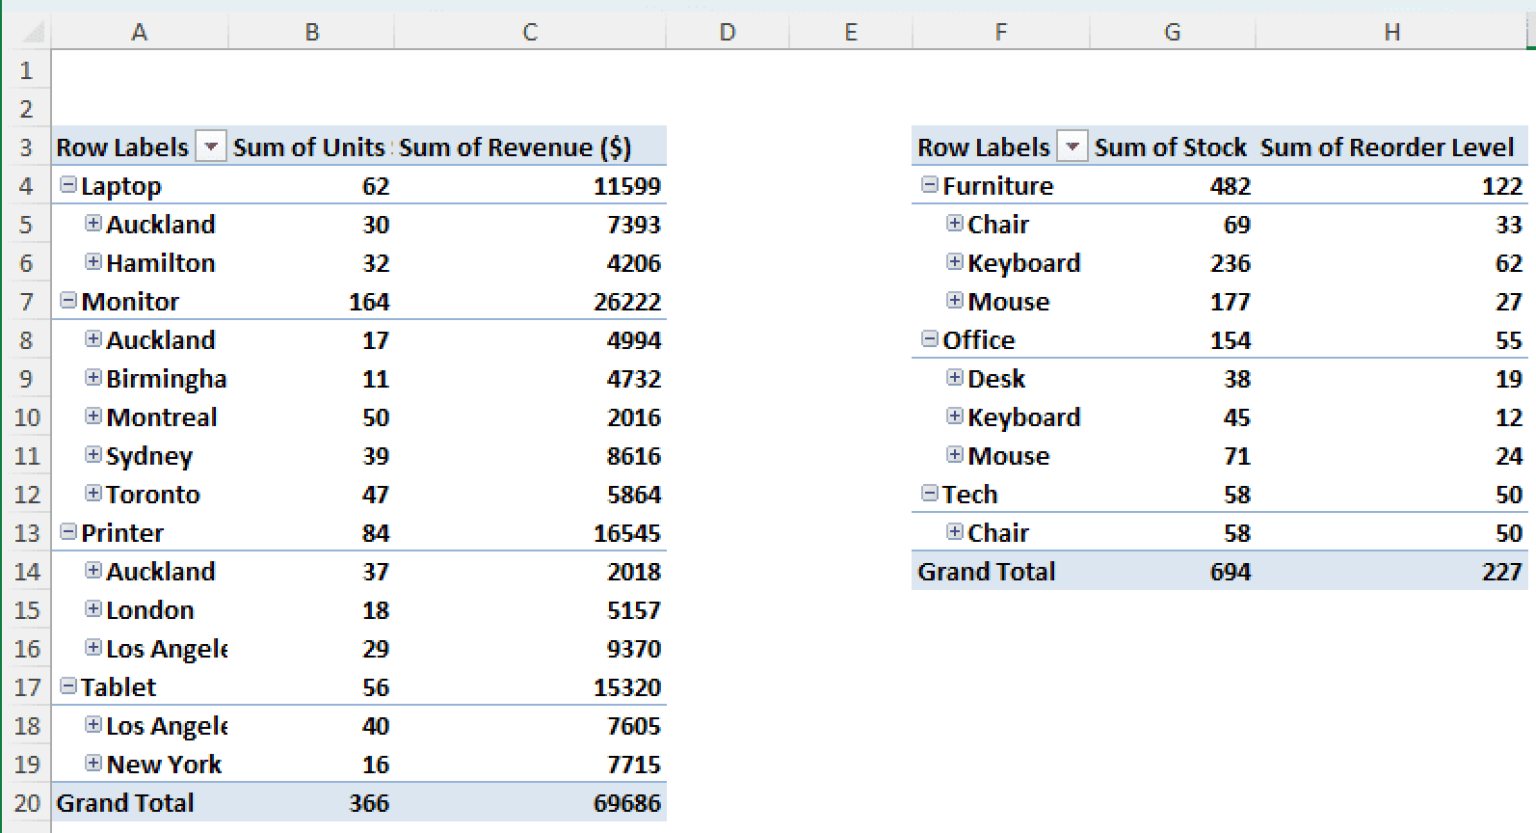The width and height of the screenshot is (1536, 833).
Task: Open the Row Labels filter on left pivot
Action: (x=211, y=146)
